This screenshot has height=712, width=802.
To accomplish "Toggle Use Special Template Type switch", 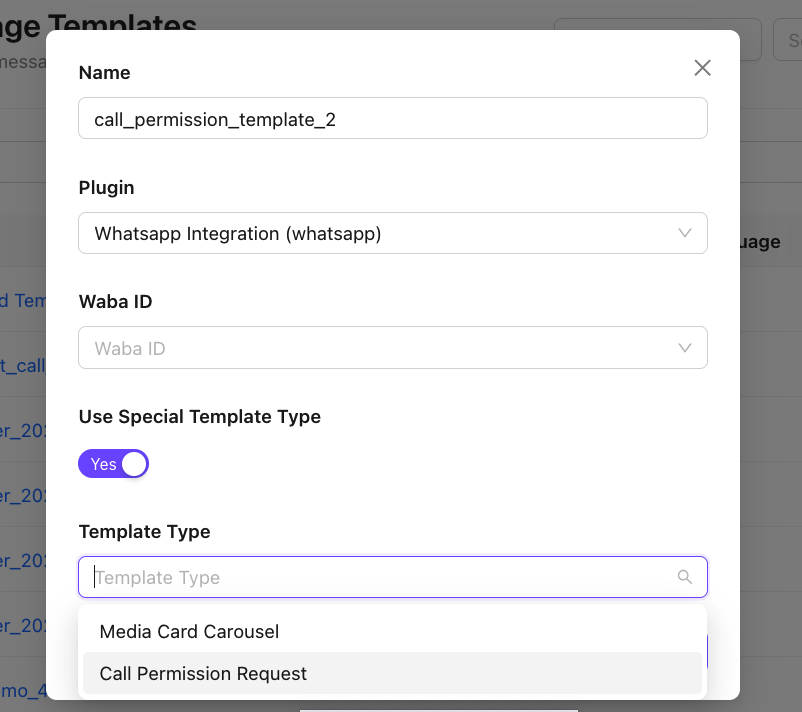I will [x=114, y=464].
